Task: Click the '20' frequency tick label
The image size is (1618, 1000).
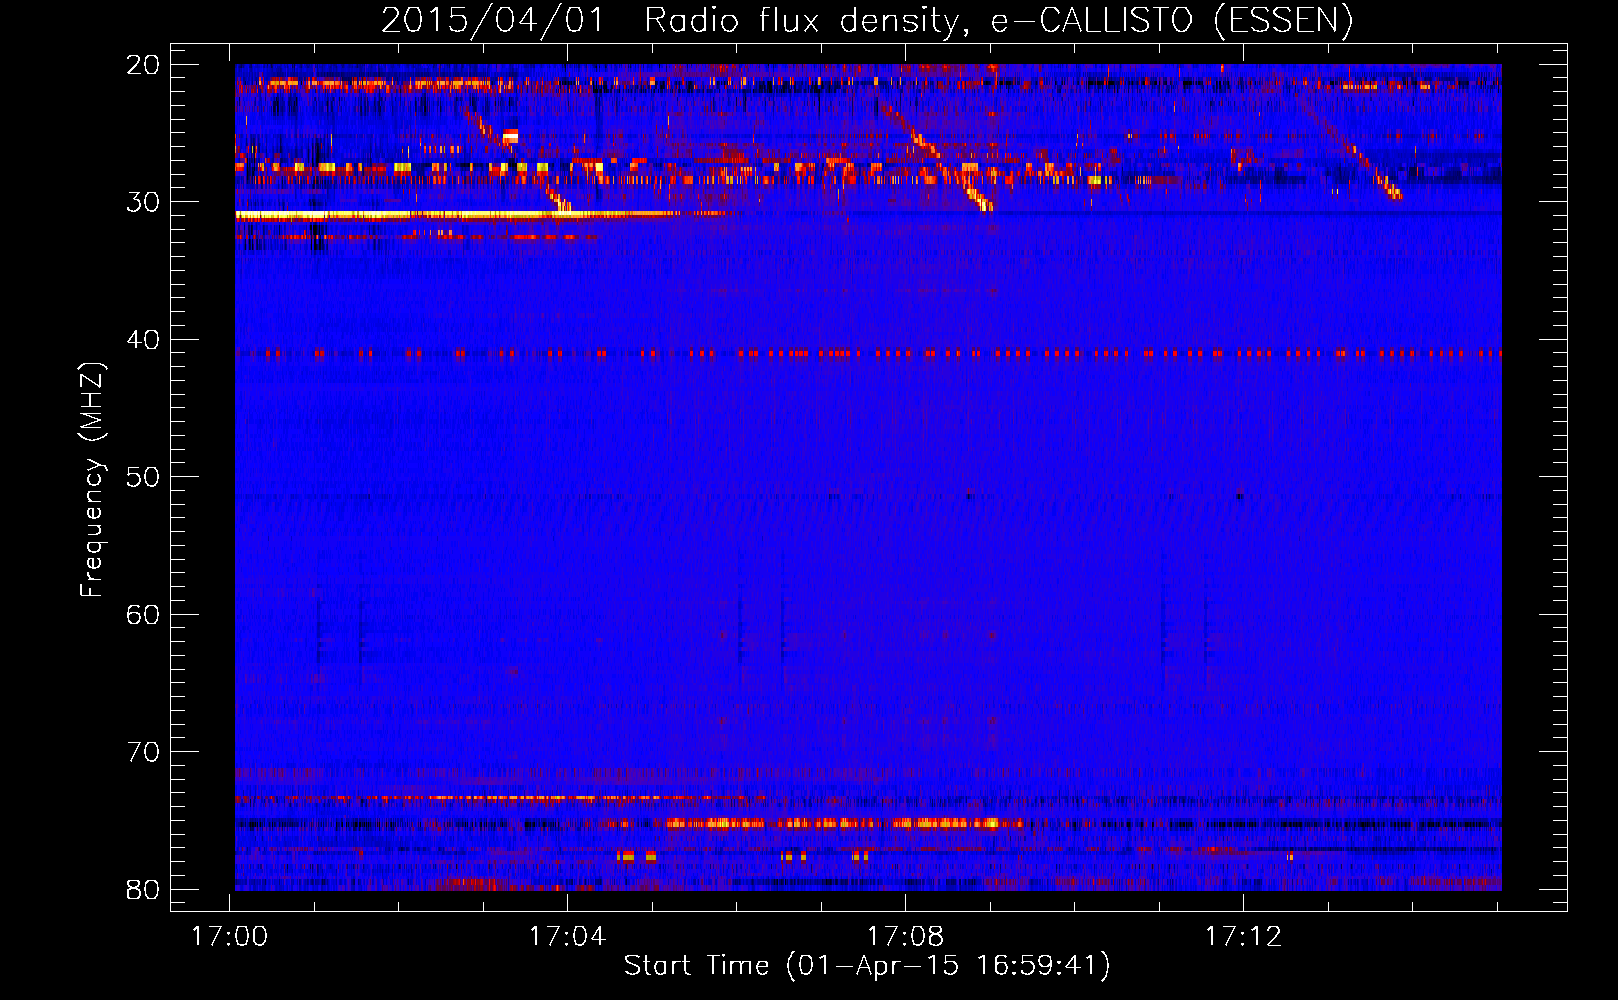Action: click(143, 65)
